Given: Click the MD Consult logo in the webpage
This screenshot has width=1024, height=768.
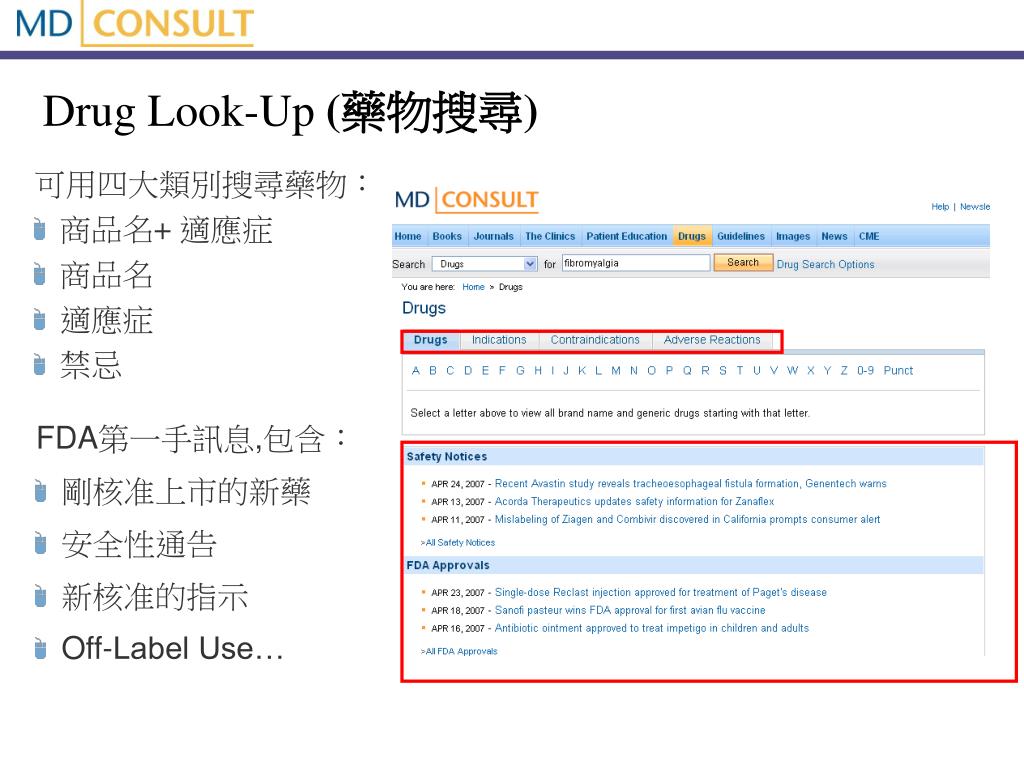Looking at the screenshot, I should [467, 200].
